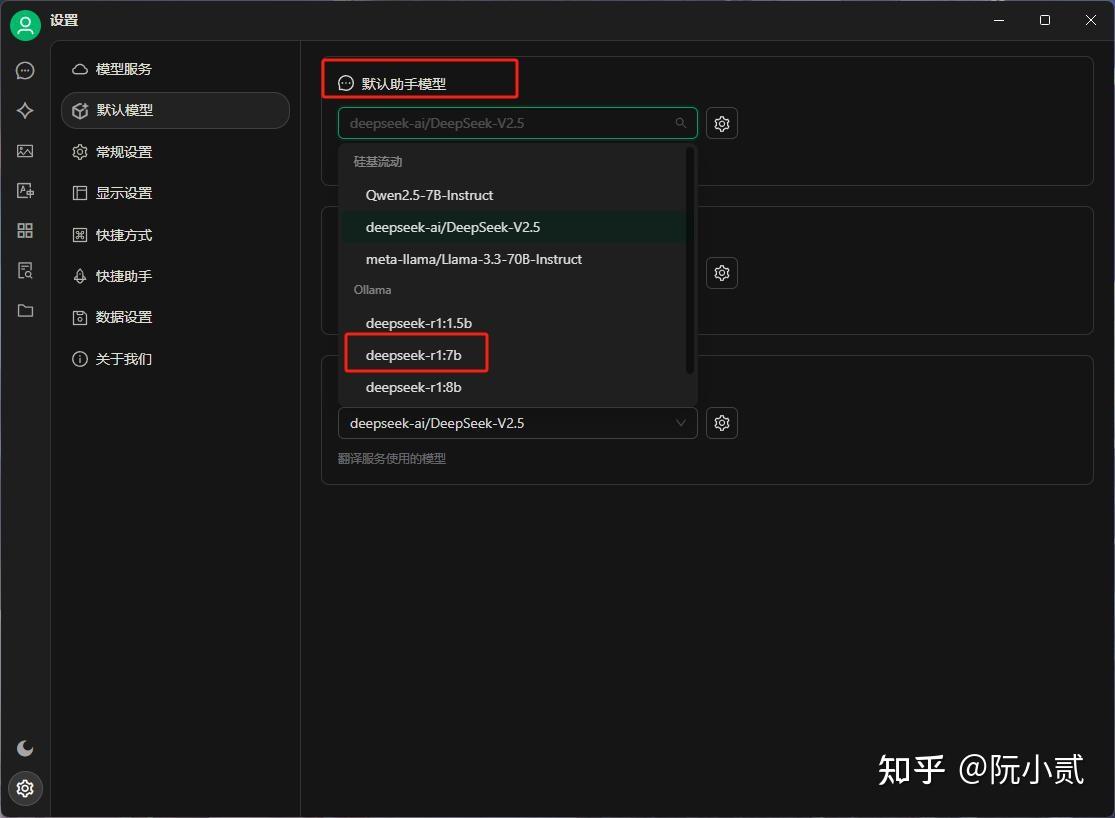Click the 翻译服务使用的模型 description text
This screenshot has height=818, width=1115.
coord(392,459)
